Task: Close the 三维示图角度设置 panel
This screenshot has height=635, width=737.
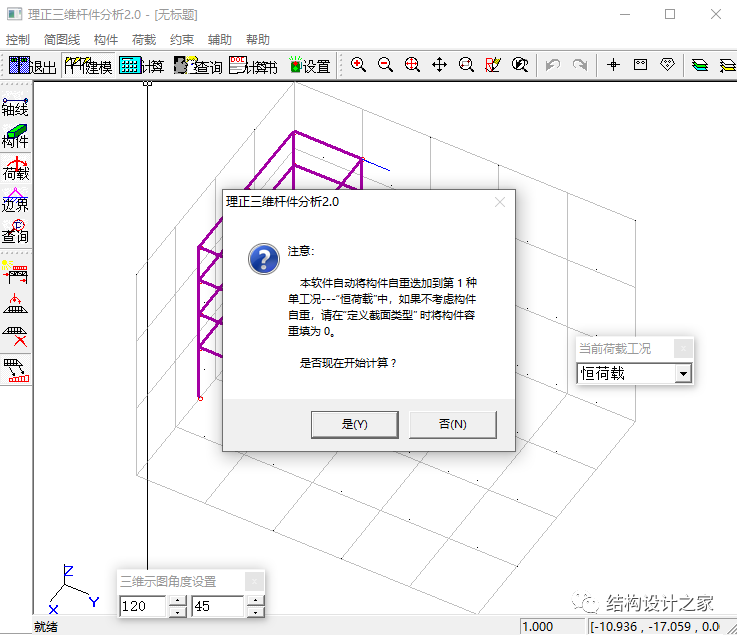Action: 254,581
